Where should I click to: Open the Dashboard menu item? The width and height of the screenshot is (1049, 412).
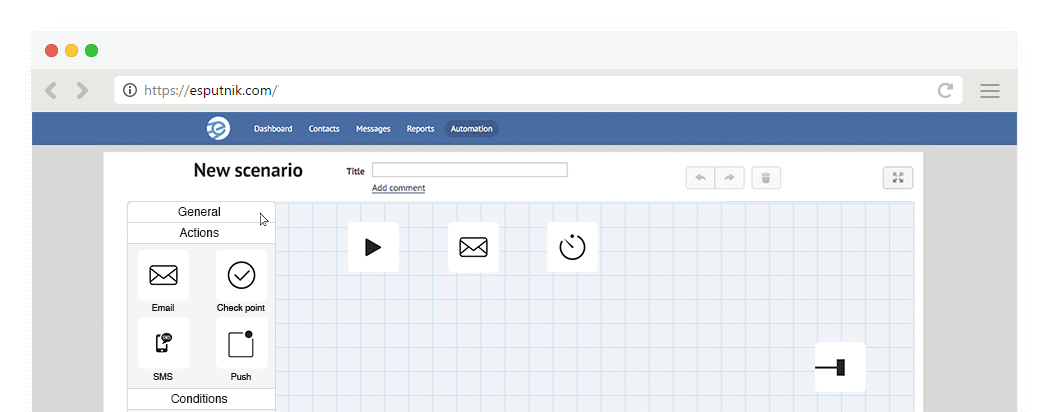point(273,129)
